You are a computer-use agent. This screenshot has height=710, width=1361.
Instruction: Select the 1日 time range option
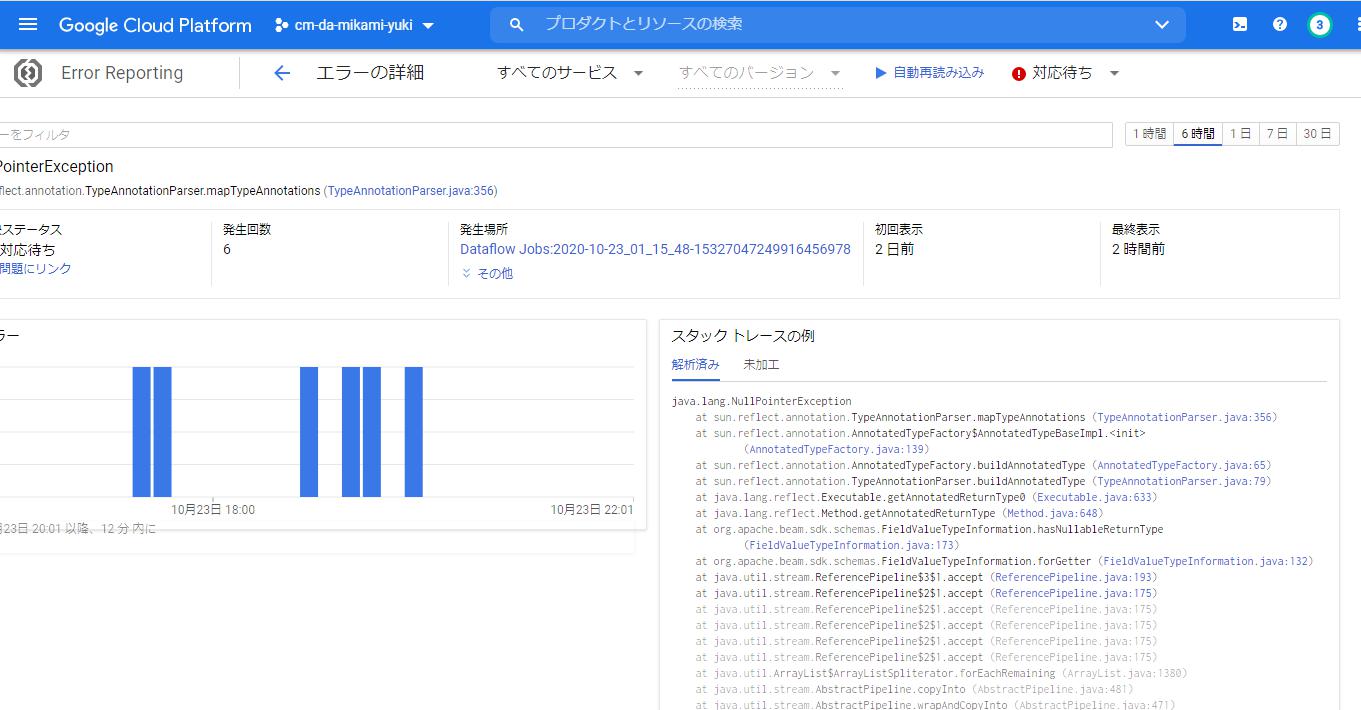pos(1240,133)
